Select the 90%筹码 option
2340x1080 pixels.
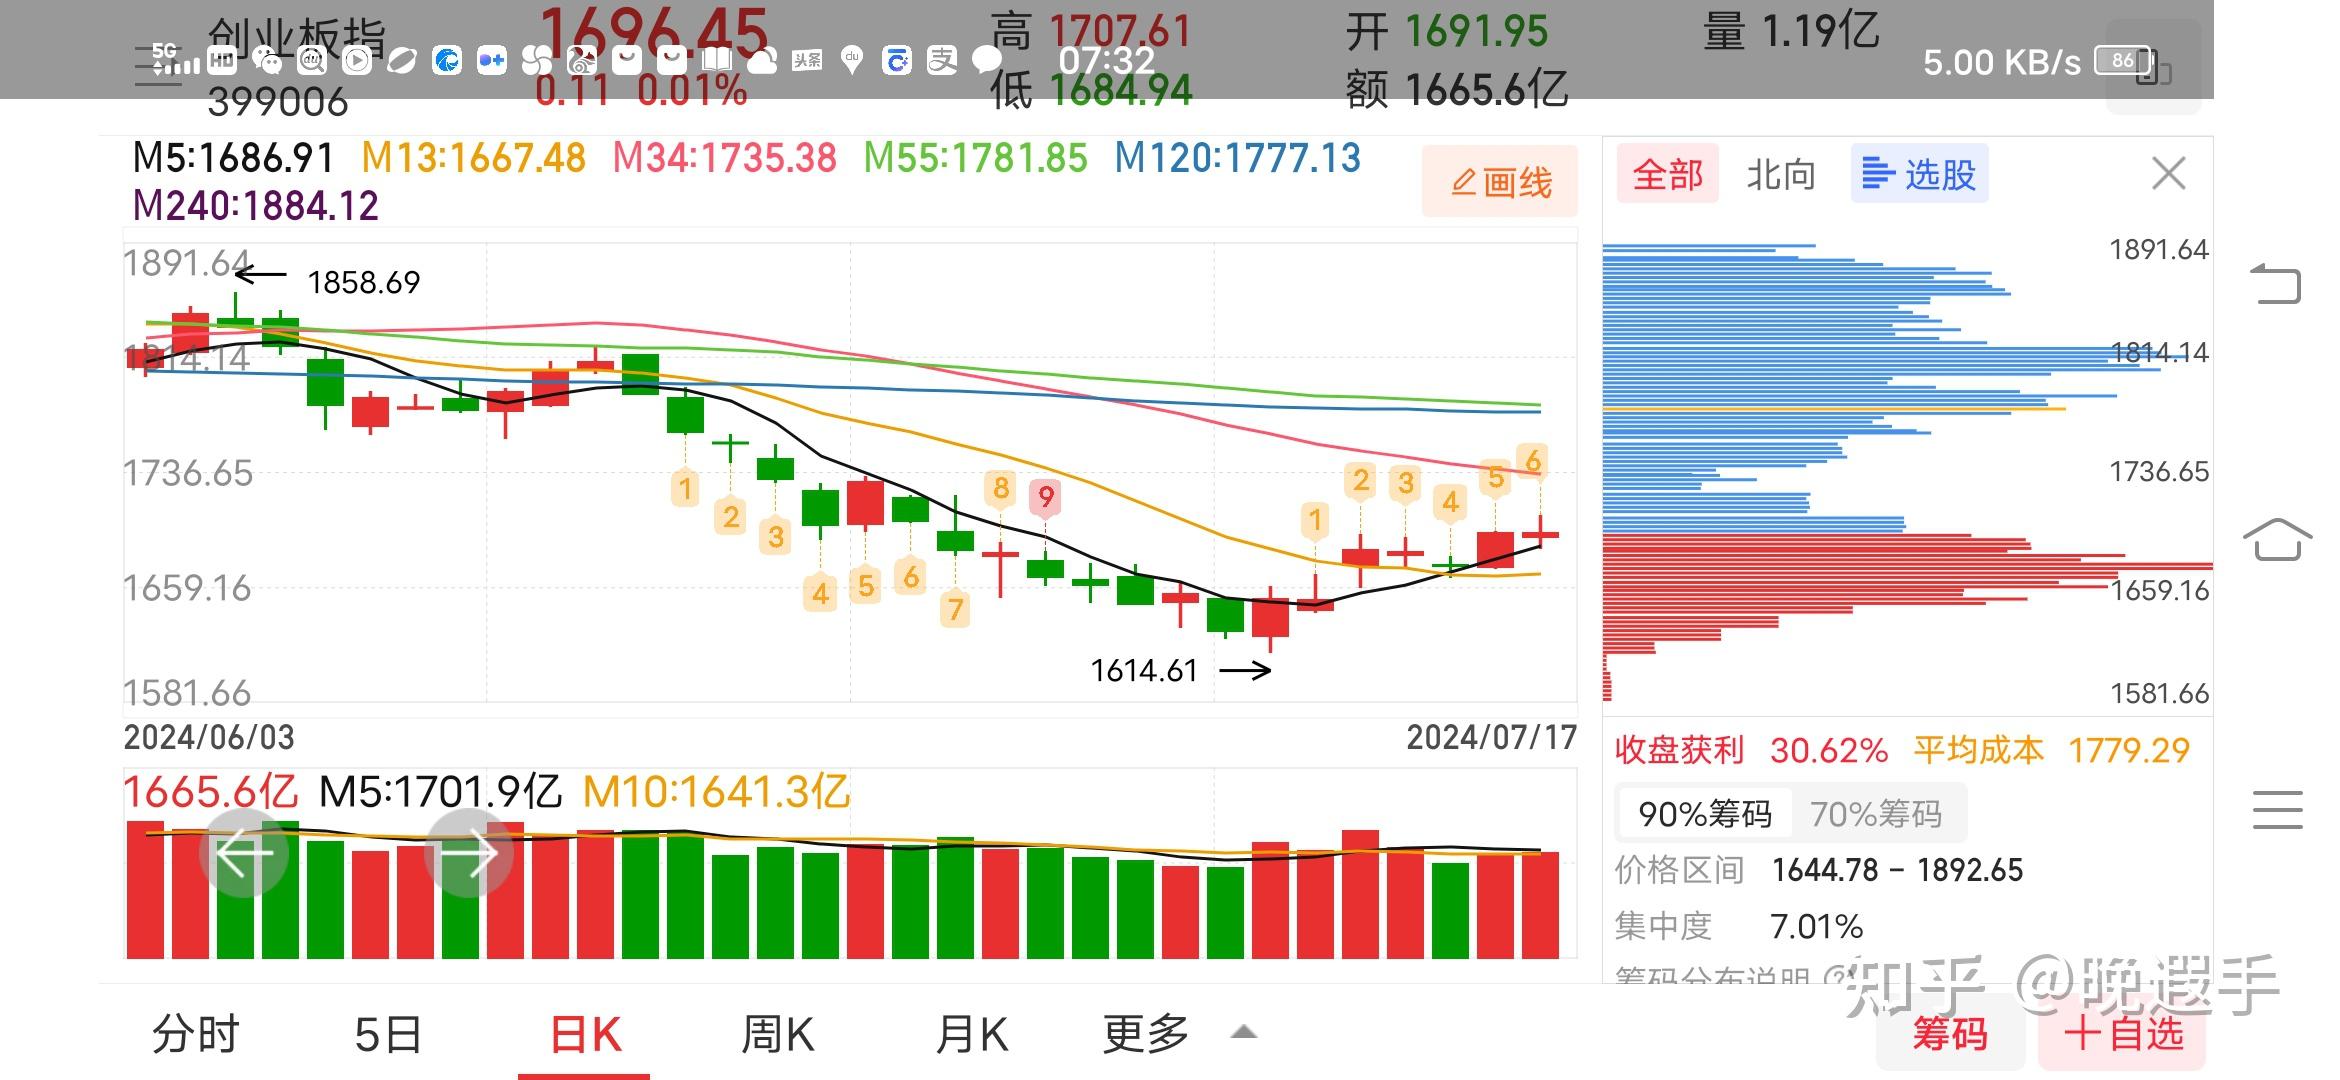(1704, 814)
